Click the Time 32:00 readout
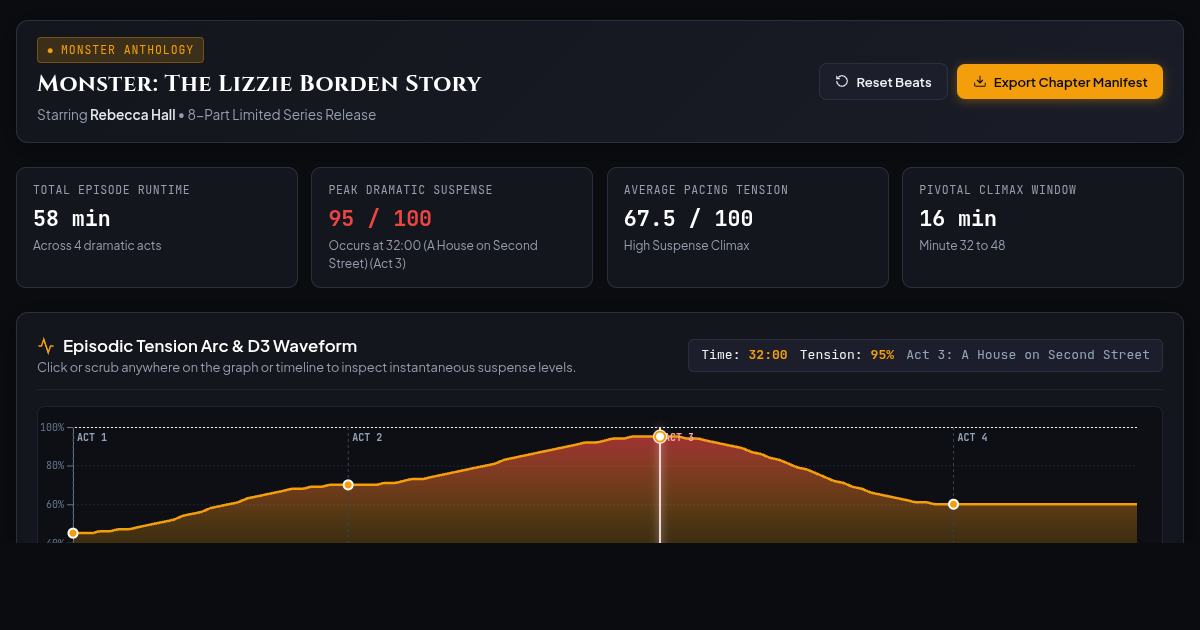 (744, 355)
